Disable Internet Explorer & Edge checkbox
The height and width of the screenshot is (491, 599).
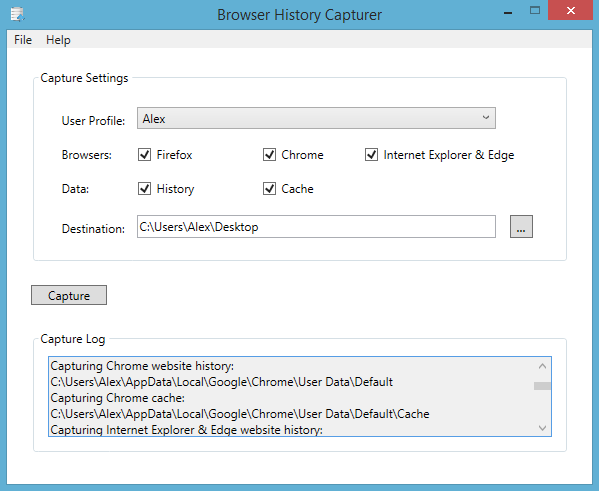pyautogui.click(x=371, y=155)
